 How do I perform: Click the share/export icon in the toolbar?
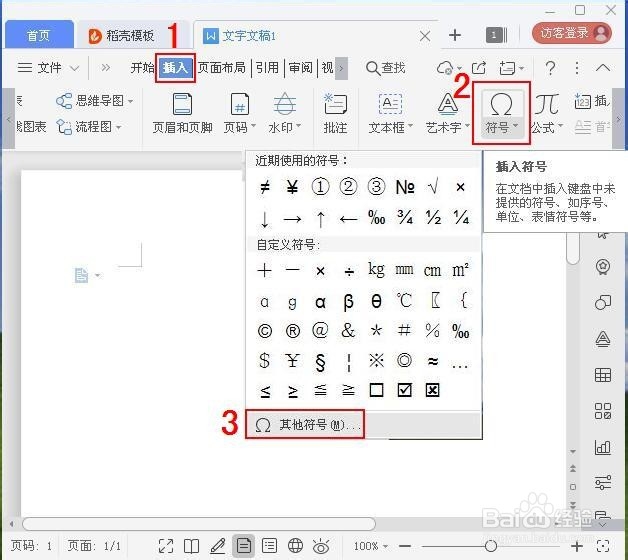[x=479, y=68]
